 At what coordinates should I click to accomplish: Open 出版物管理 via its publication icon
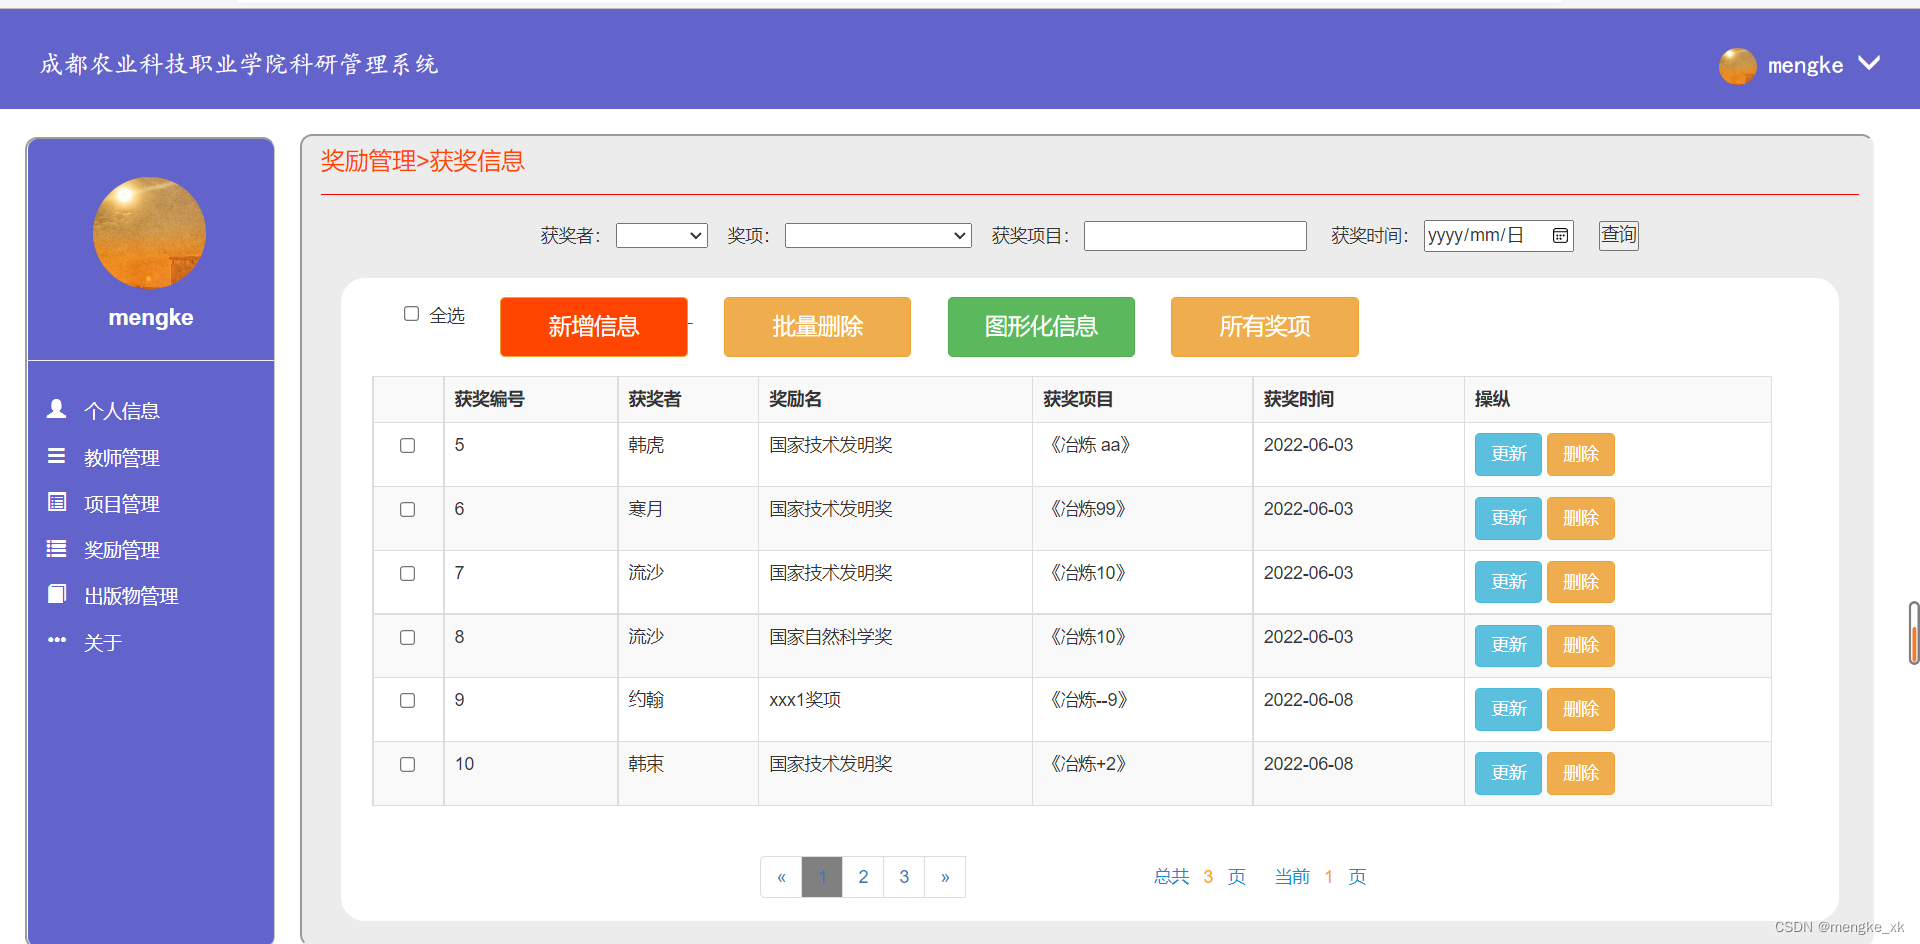point(56,594)
